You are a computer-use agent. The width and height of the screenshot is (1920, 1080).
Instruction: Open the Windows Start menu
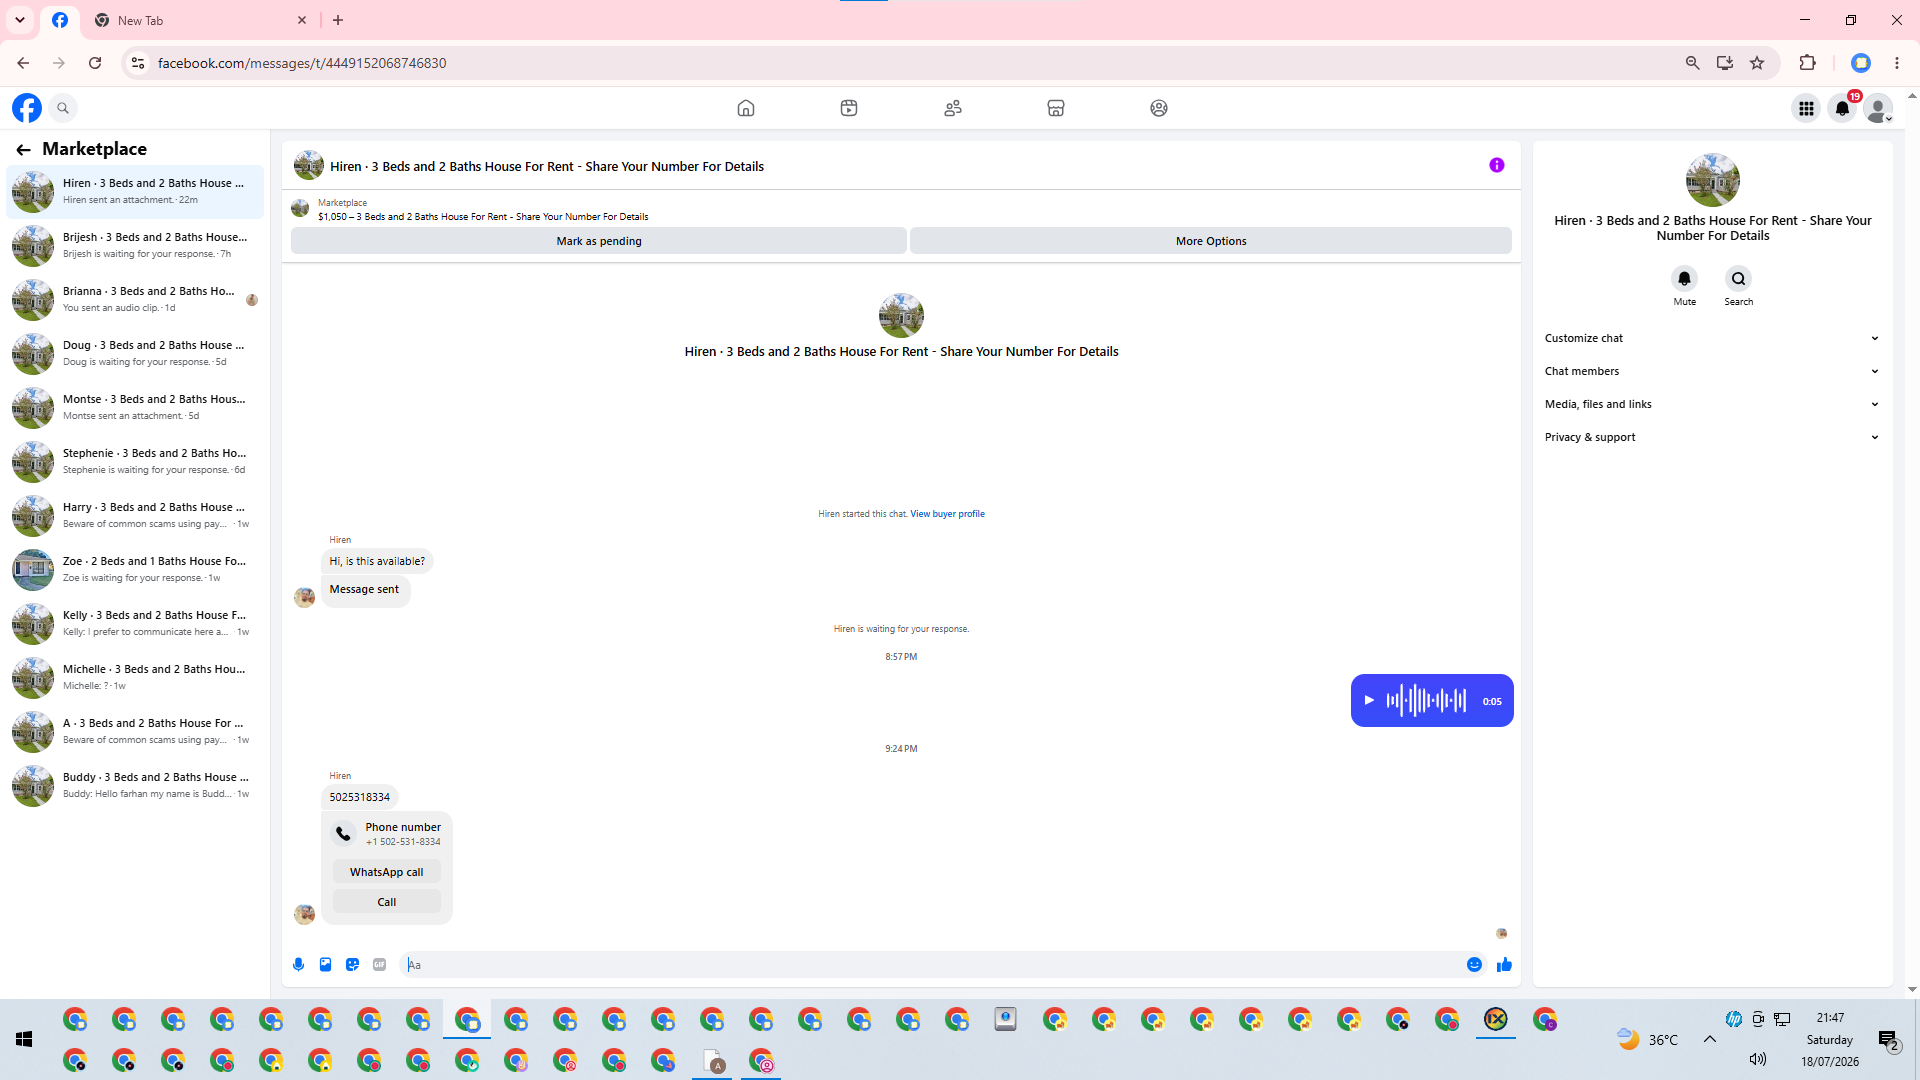coord(24,1040)
